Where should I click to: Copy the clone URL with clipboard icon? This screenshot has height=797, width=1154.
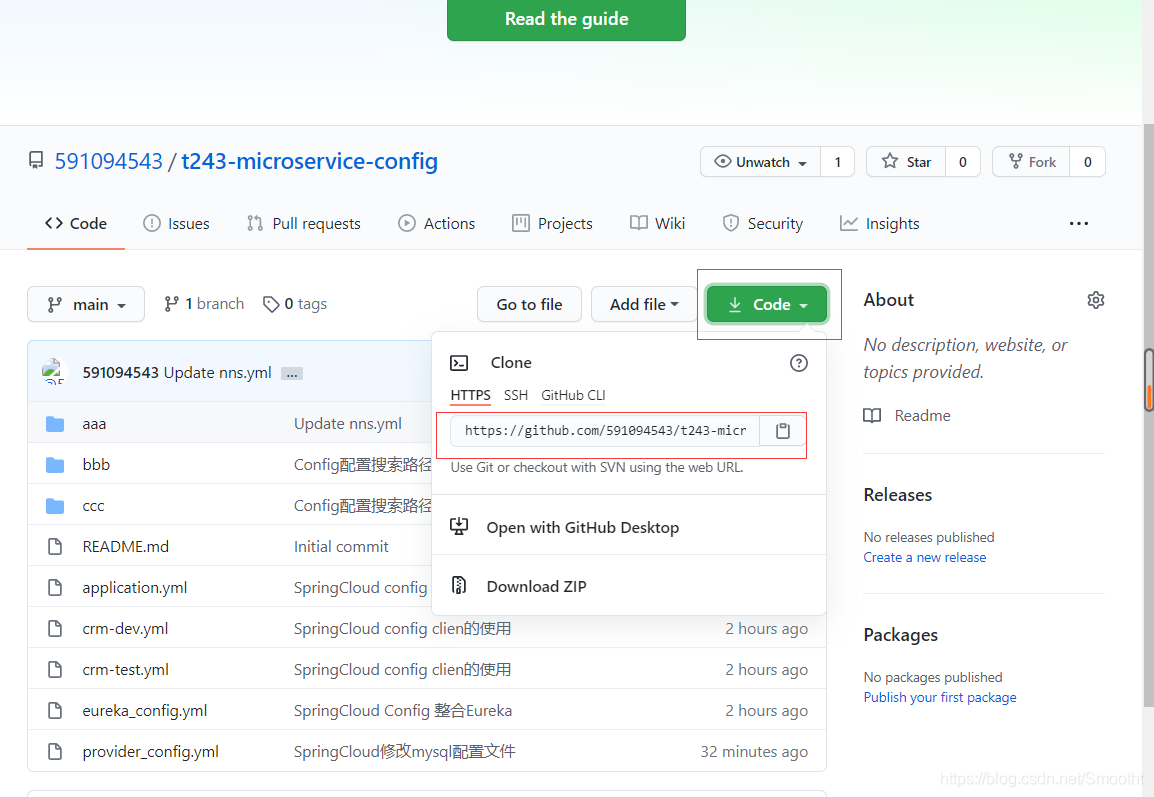[x=782, y=431]
